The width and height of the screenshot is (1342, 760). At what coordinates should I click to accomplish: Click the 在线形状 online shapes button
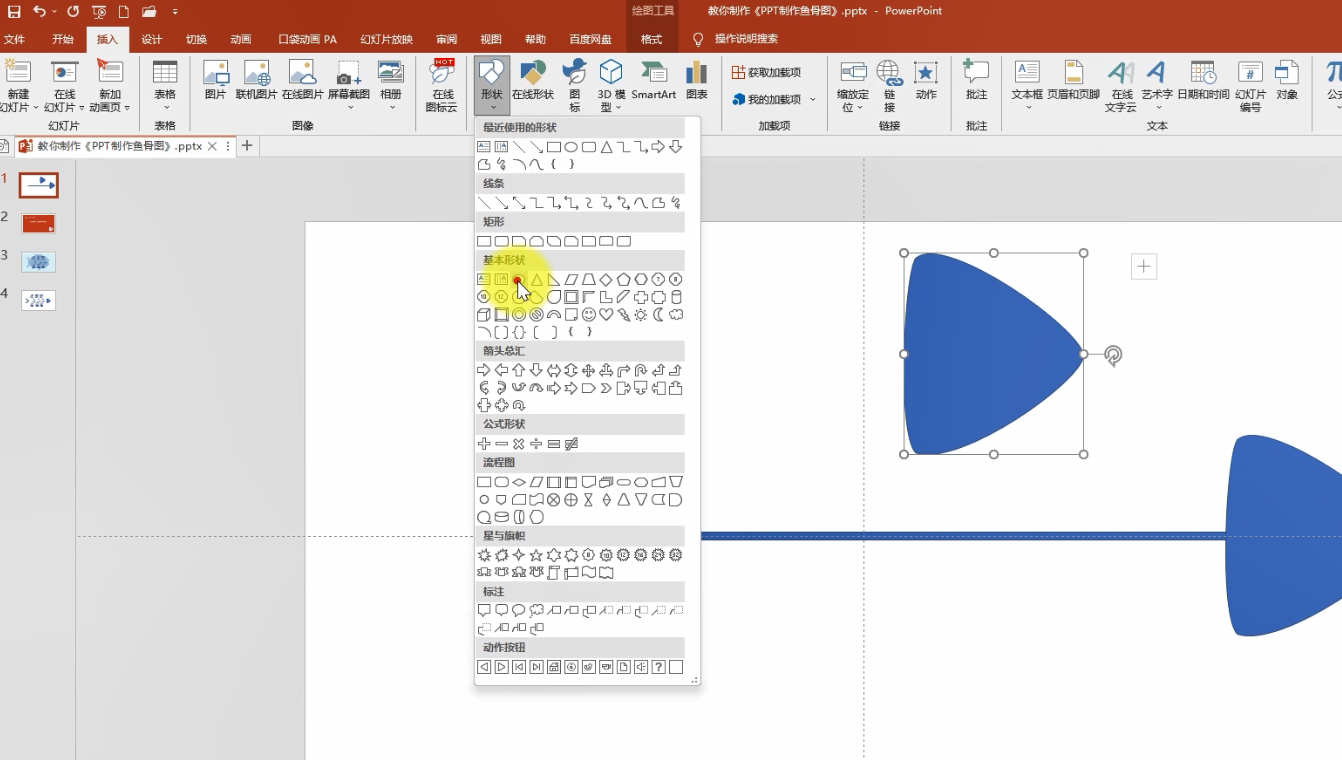[x=533, y=81]
